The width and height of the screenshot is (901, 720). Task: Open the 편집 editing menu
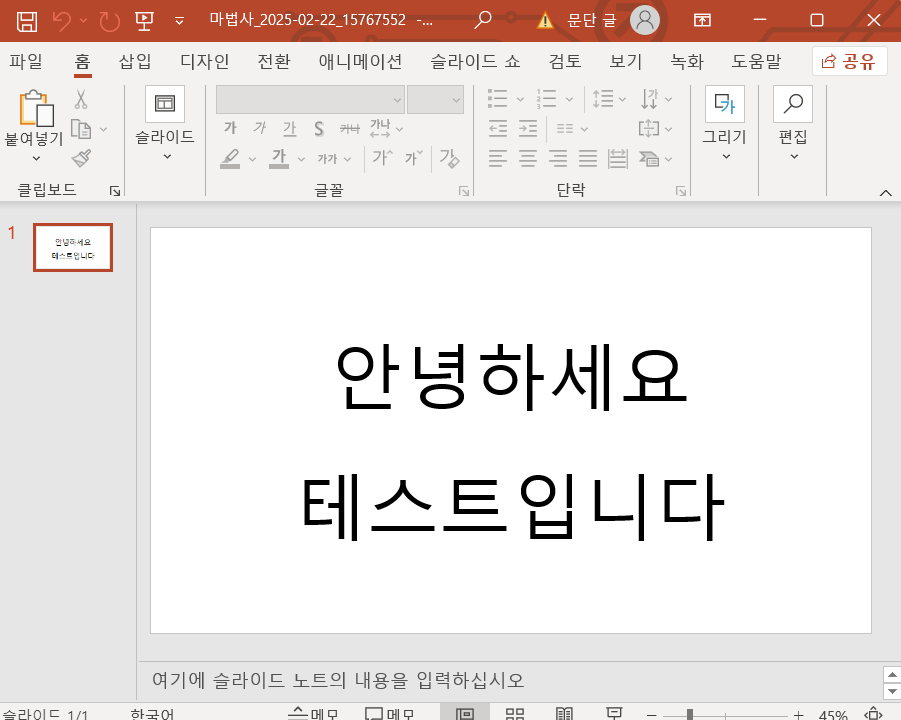[x=793, y=124]
